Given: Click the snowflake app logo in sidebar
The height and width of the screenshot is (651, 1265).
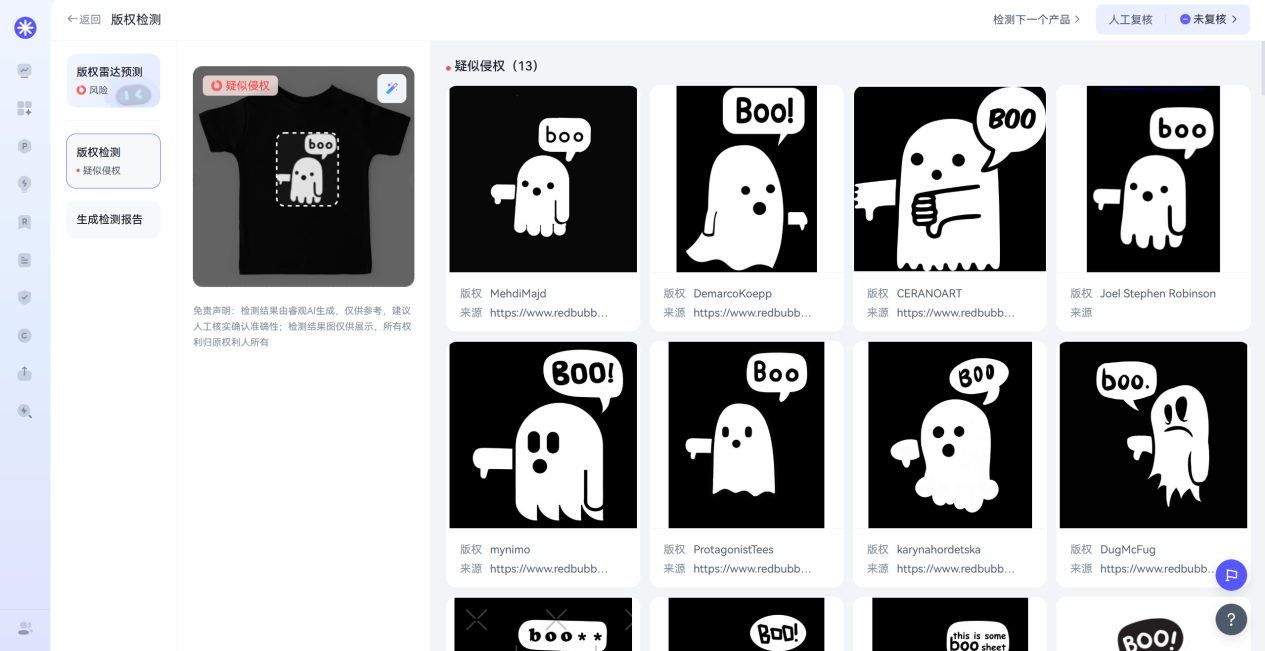Looking at the screenshot, I should [25, 28].
